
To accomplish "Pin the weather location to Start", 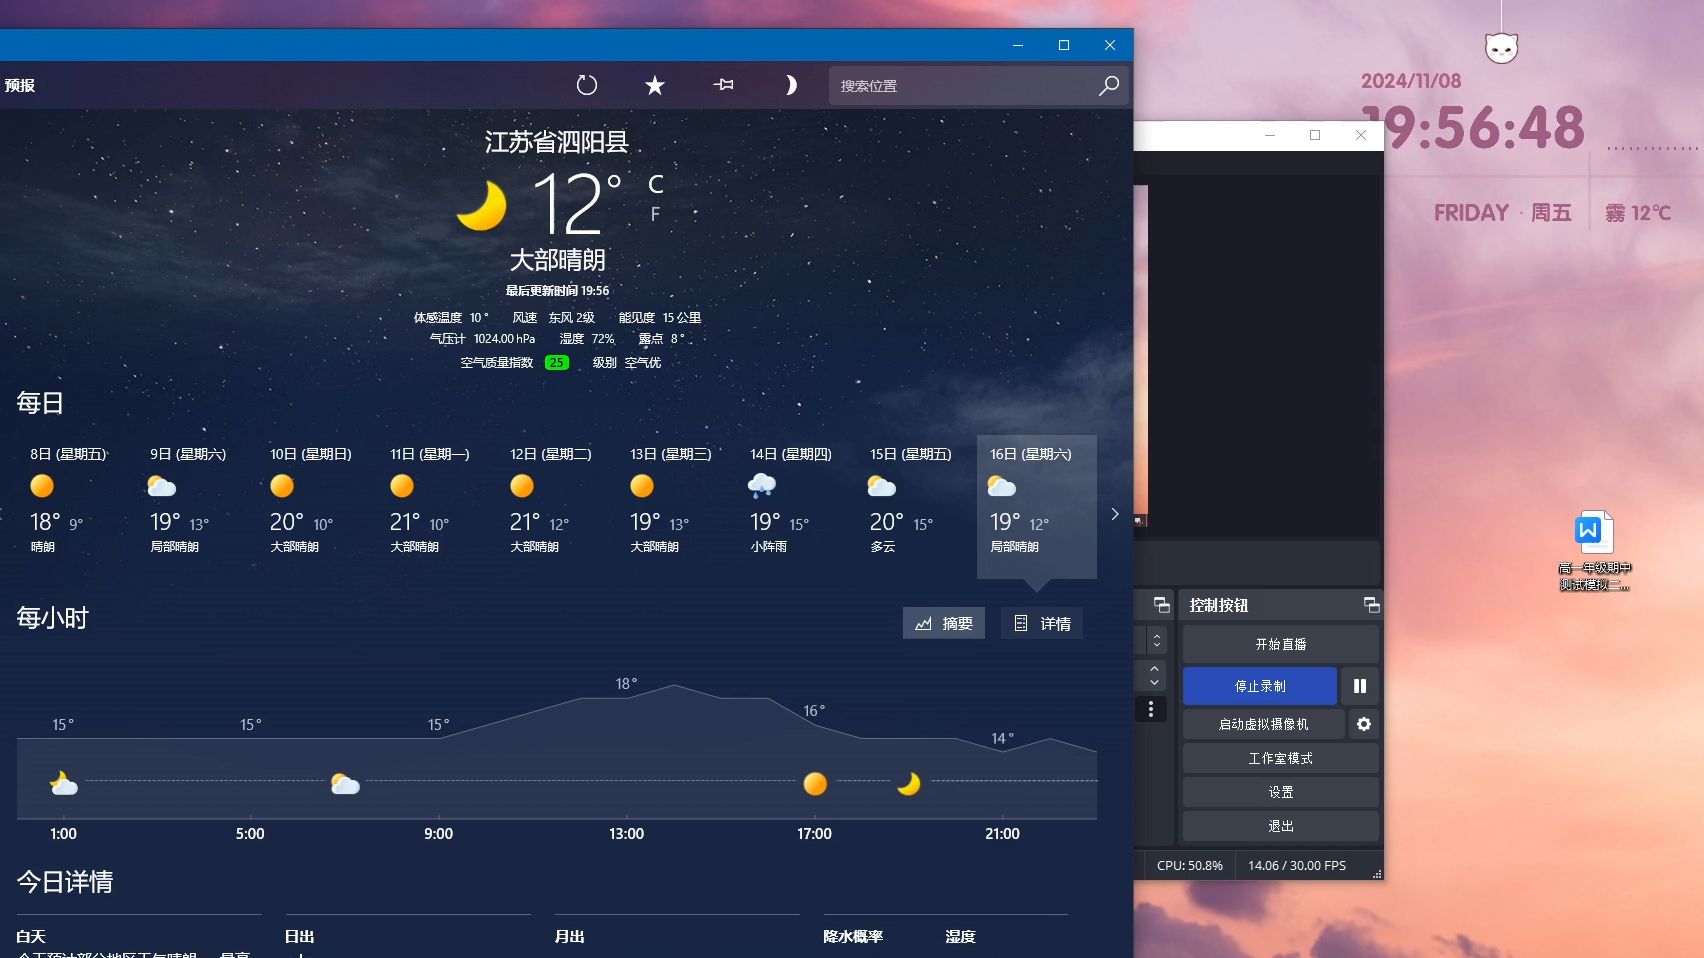I will coord(723,85).
